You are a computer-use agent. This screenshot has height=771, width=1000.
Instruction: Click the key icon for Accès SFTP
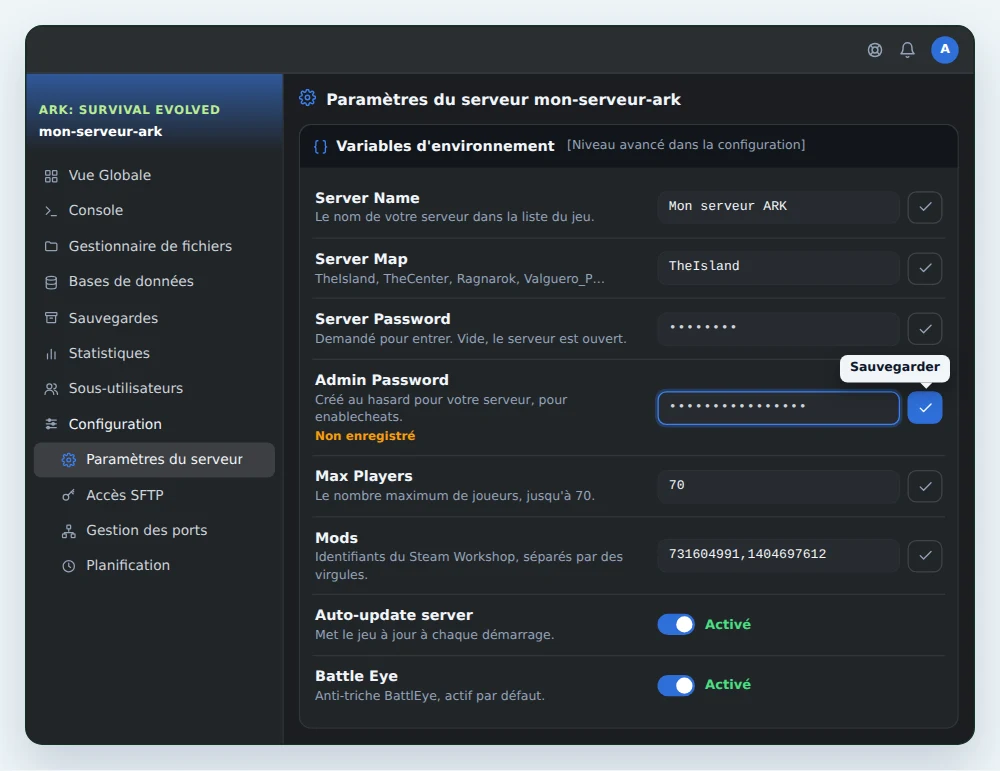tap(69, 496)
